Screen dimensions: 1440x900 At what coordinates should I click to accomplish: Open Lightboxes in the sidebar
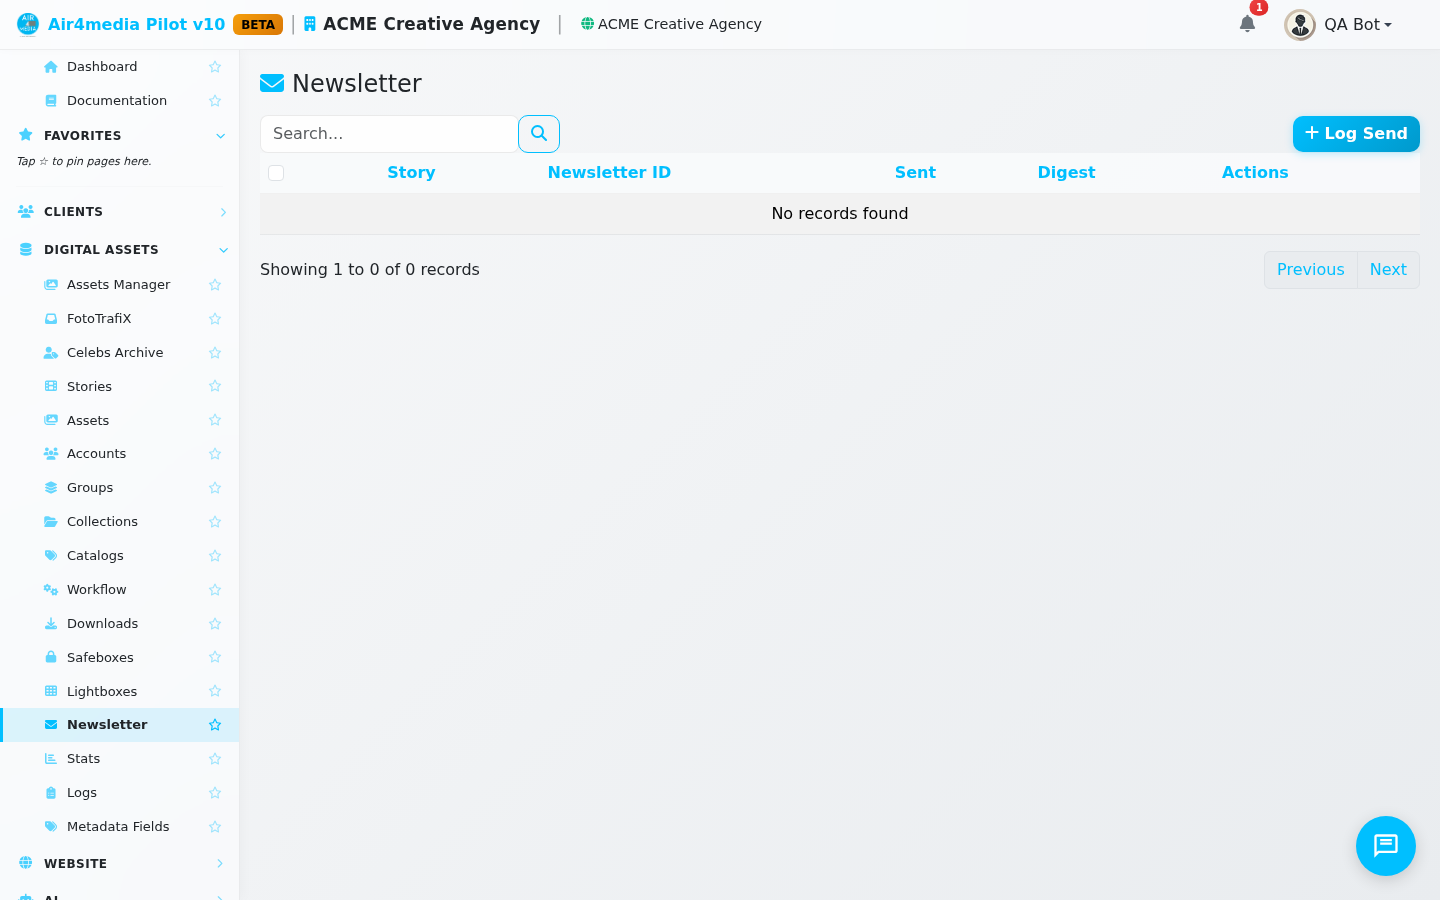click(x=102, y=692)
